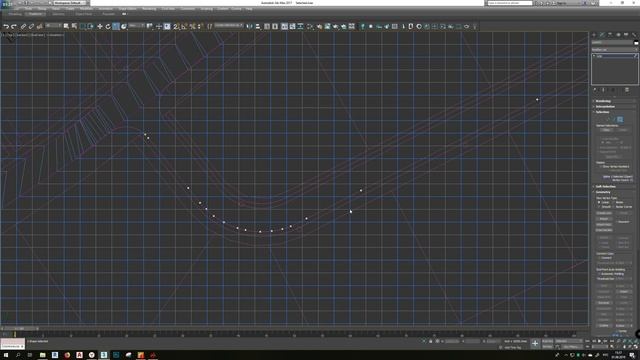Click the Align tool icon
640x360 pixels.
tap(258, 26)
